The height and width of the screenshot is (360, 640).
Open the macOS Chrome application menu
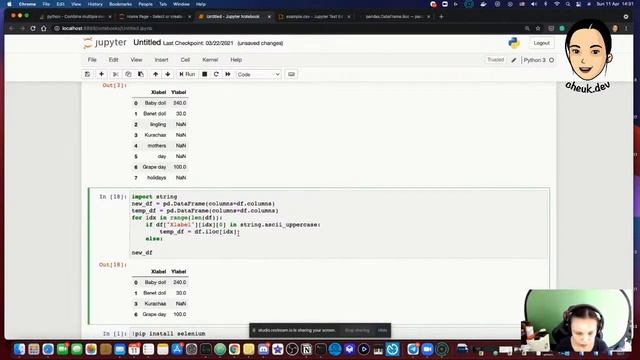pyautogui.click(x=27, y=4)
